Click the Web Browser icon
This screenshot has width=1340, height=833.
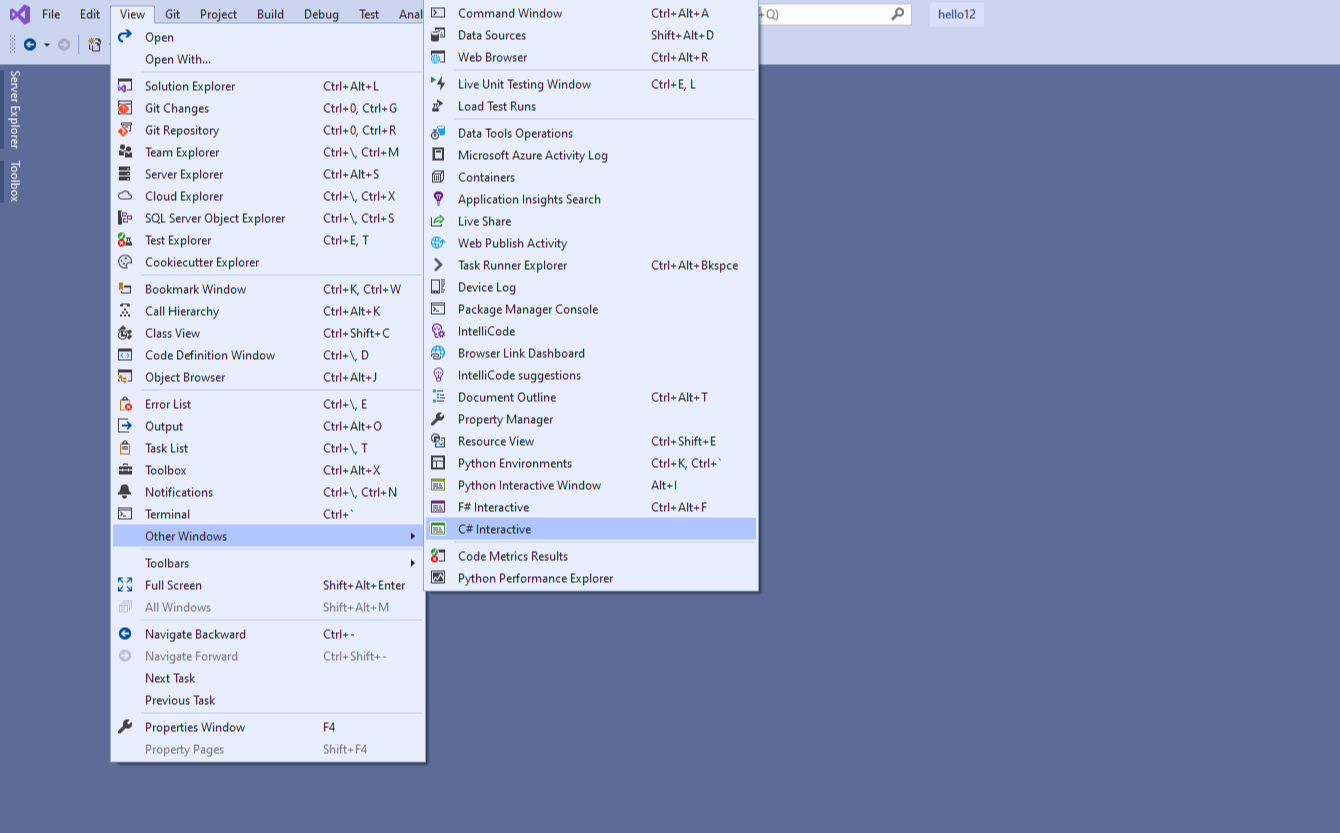point(438,57)
